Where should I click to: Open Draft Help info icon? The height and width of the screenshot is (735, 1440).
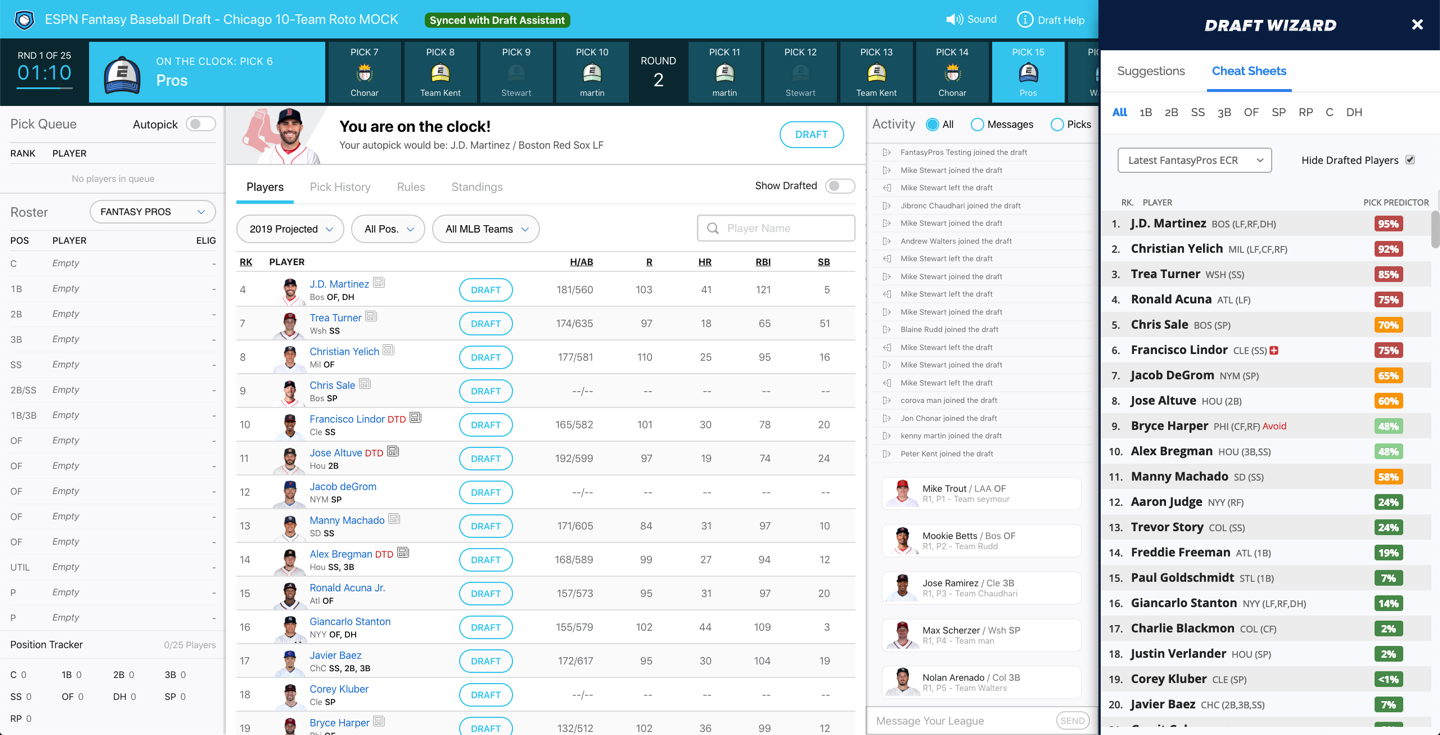click(x=1025, y=20)
